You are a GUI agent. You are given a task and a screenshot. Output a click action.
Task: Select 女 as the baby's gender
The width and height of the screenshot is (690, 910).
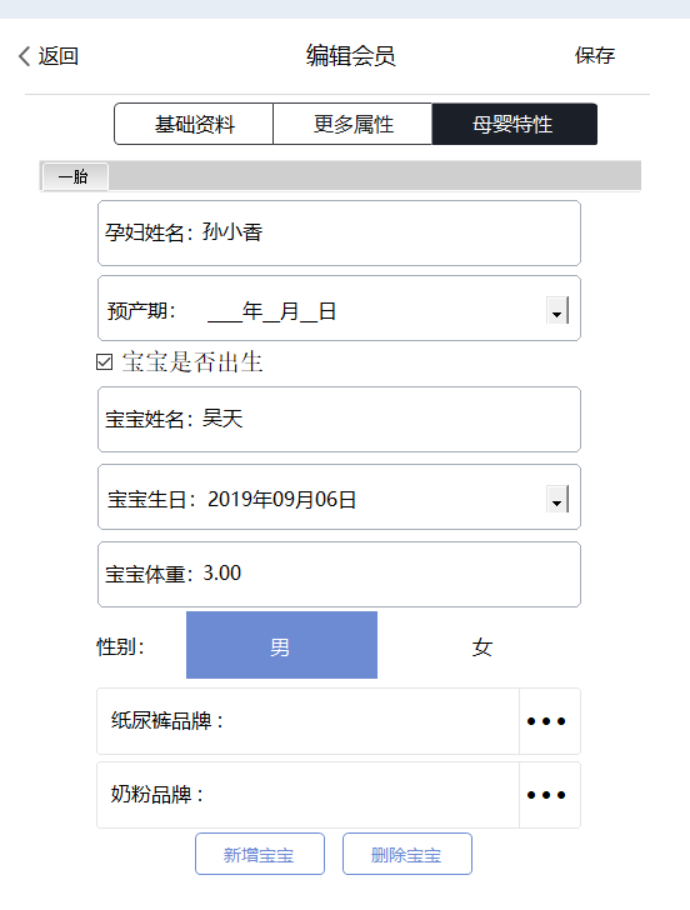tap(481, 645)
